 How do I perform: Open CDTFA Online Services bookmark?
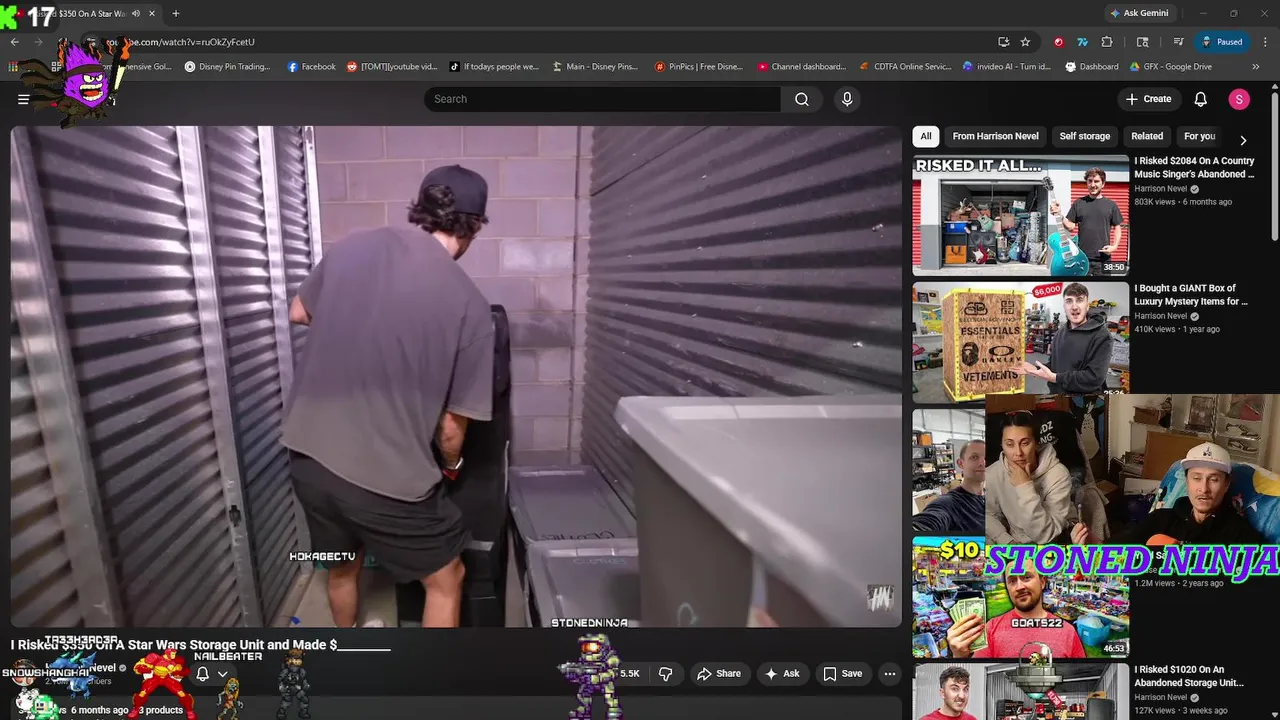(x=905, y=67)
